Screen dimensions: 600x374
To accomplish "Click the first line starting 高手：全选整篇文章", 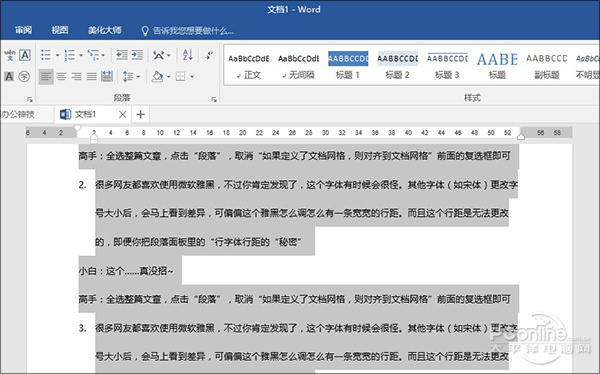I will (295, 156).
